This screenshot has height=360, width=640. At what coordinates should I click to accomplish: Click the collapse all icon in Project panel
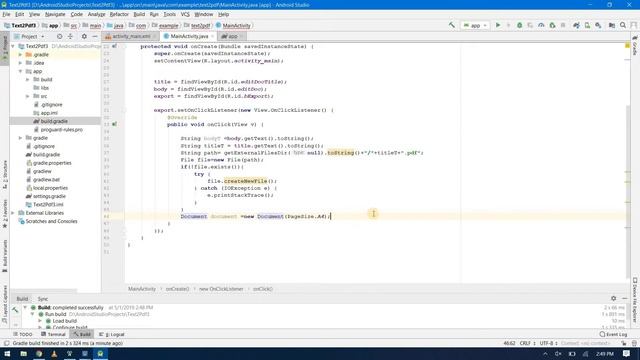(70, 36)
